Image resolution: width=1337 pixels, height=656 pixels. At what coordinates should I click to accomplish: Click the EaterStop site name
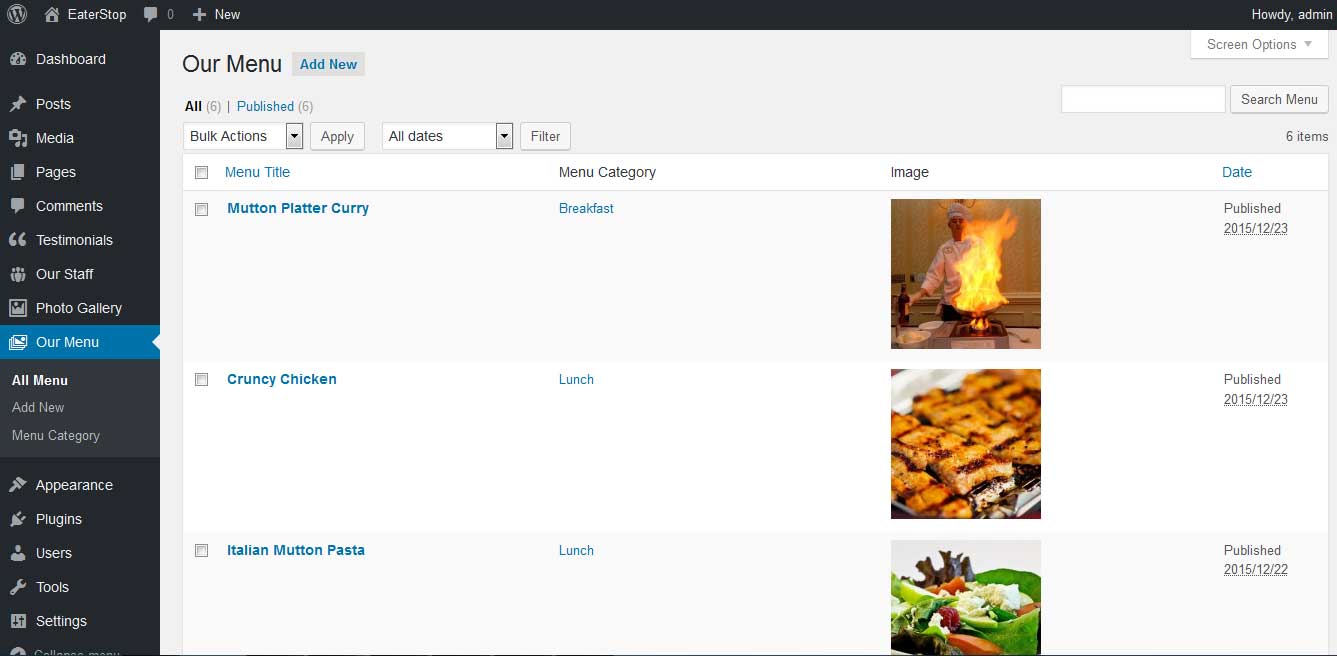[97, 14]
